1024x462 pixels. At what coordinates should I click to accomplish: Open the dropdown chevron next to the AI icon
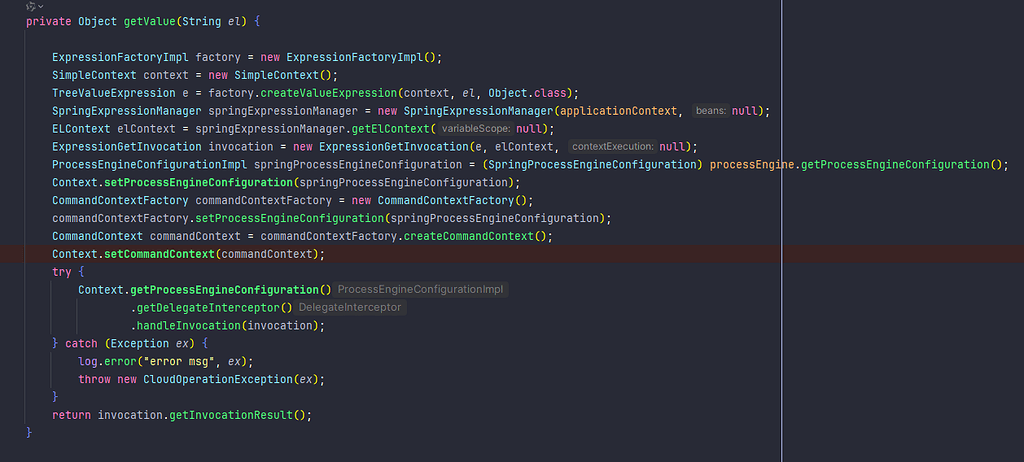click(41, 6)
